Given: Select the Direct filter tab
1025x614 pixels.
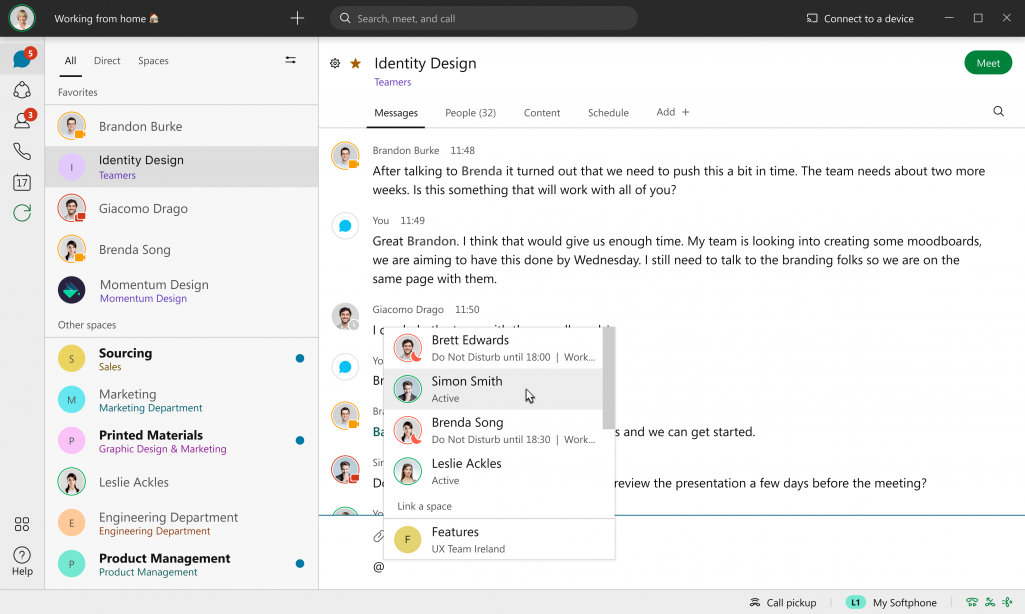Looking at the screenshot, I should click(x=106, y=60).
